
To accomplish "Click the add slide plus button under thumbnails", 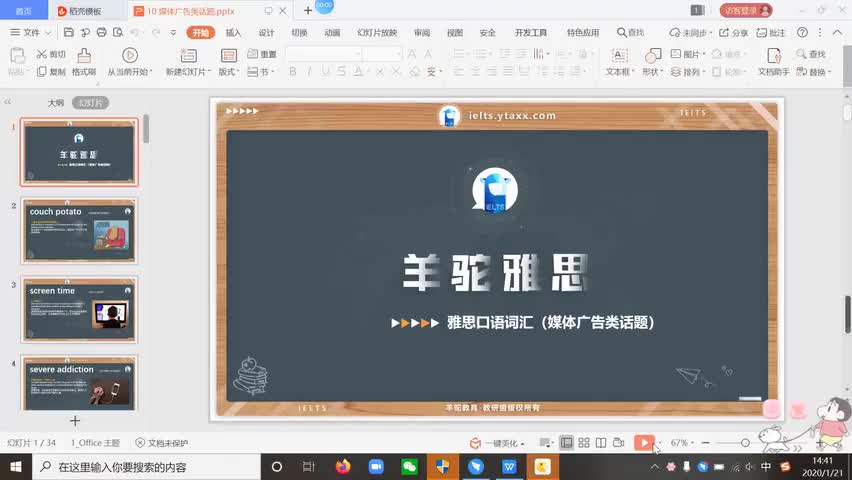I will (75, 420).
